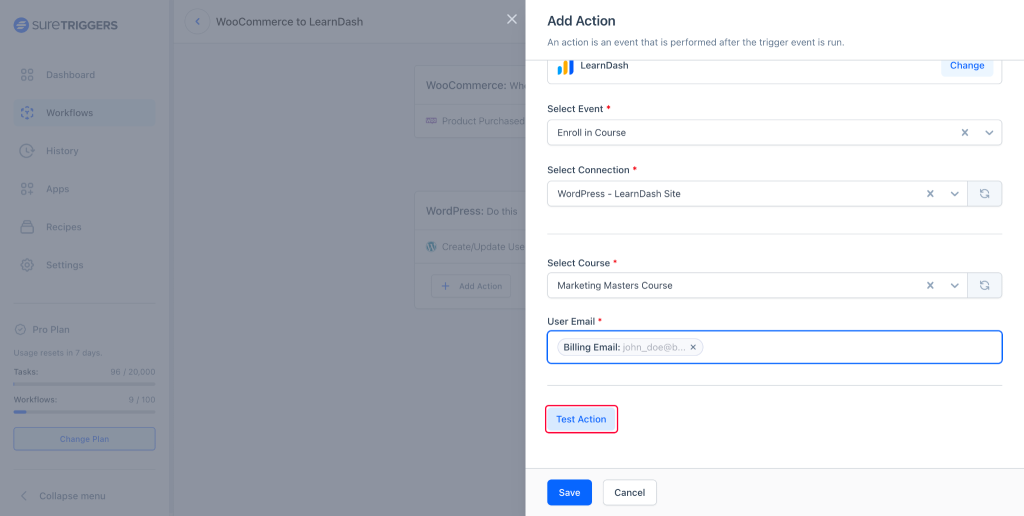
Task: Click the plus icon beside Add Action
Action: (446, 286)
